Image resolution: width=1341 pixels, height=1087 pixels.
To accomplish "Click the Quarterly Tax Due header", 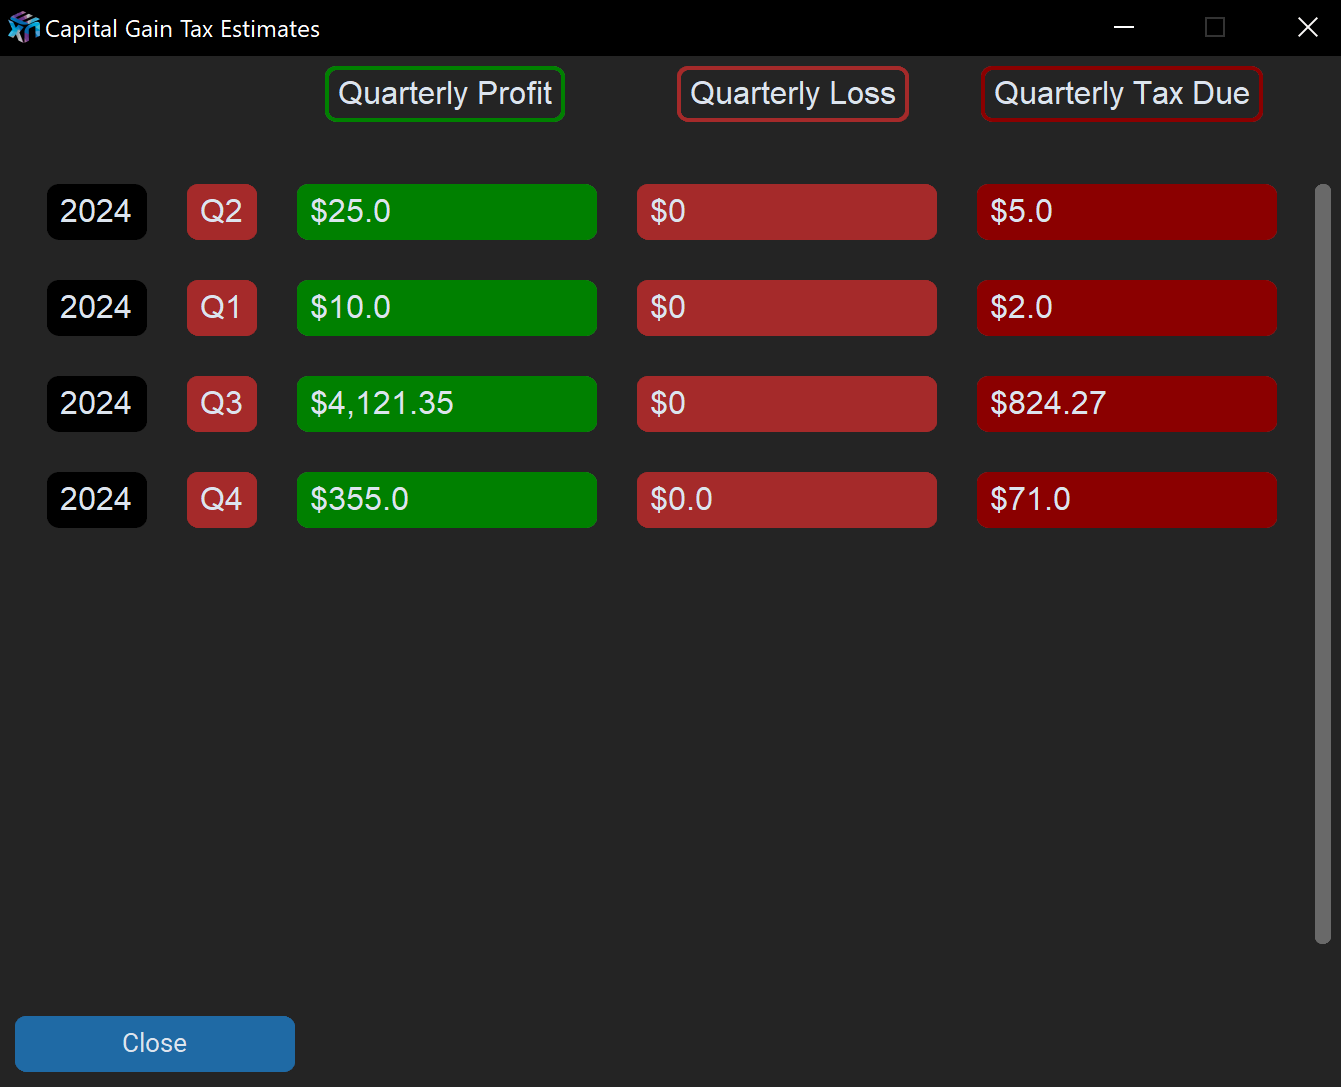I will (x=1121, y=94).
